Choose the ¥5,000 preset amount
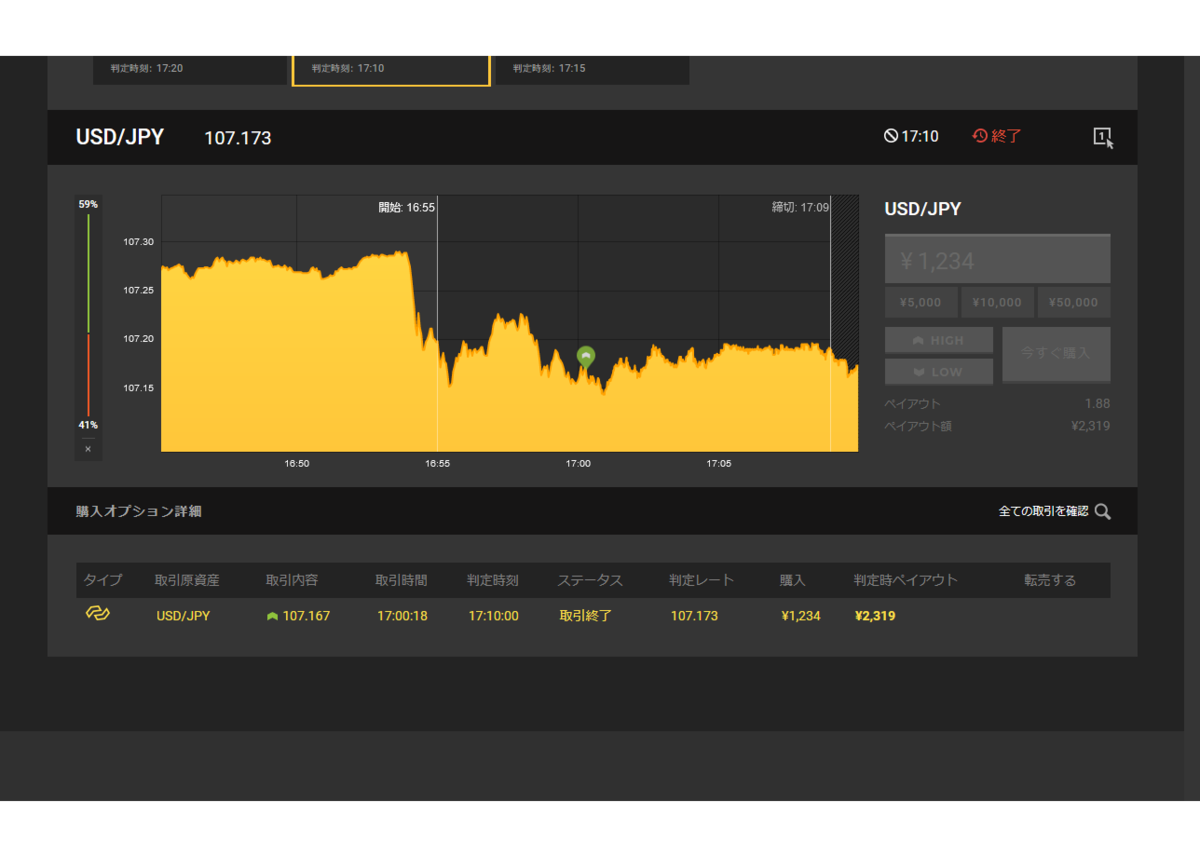 click(920, 302)
